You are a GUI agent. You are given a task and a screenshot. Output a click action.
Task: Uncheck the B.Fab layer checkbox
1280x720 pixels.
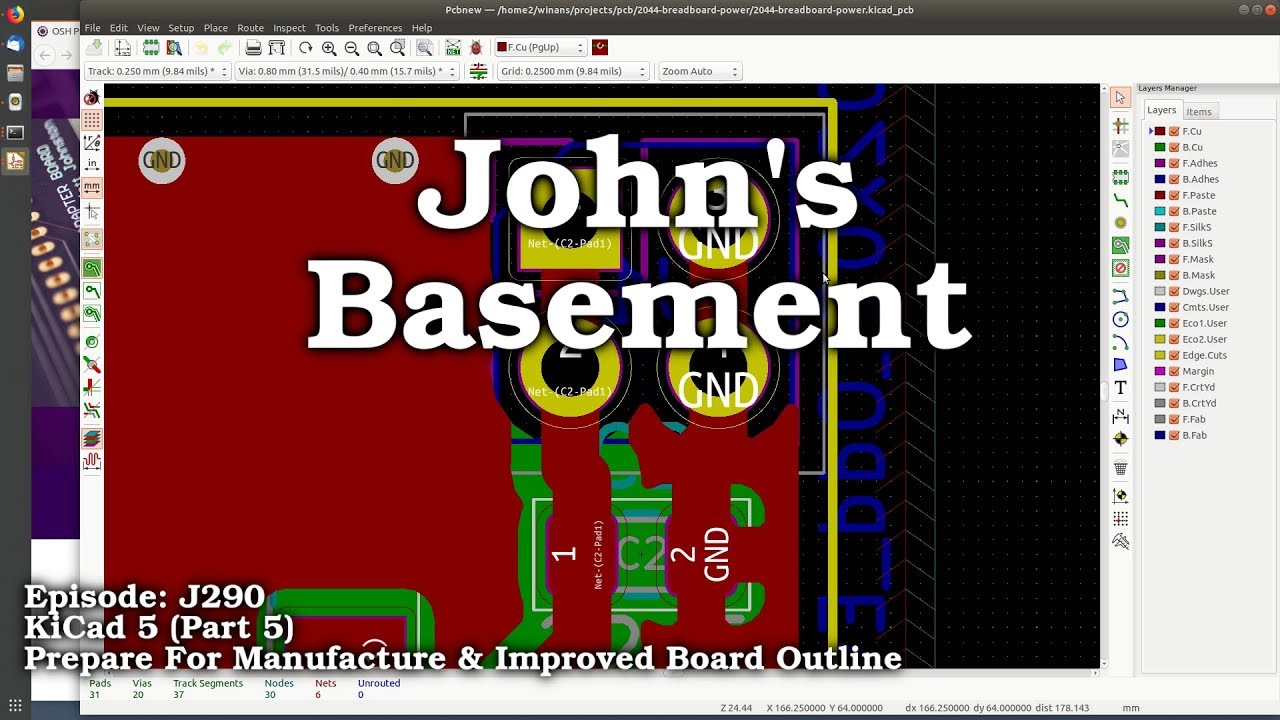(x=1174, y=435)
